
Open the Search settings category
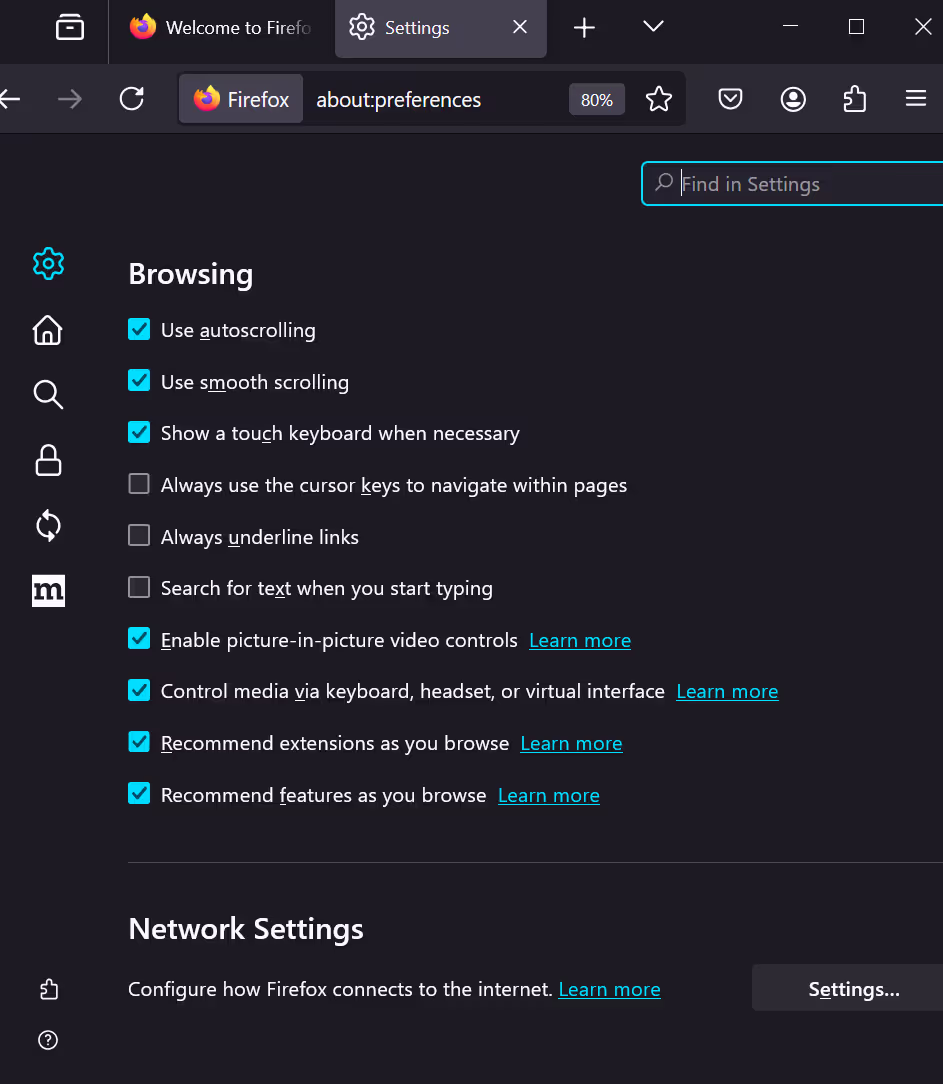tap(48, 394)
